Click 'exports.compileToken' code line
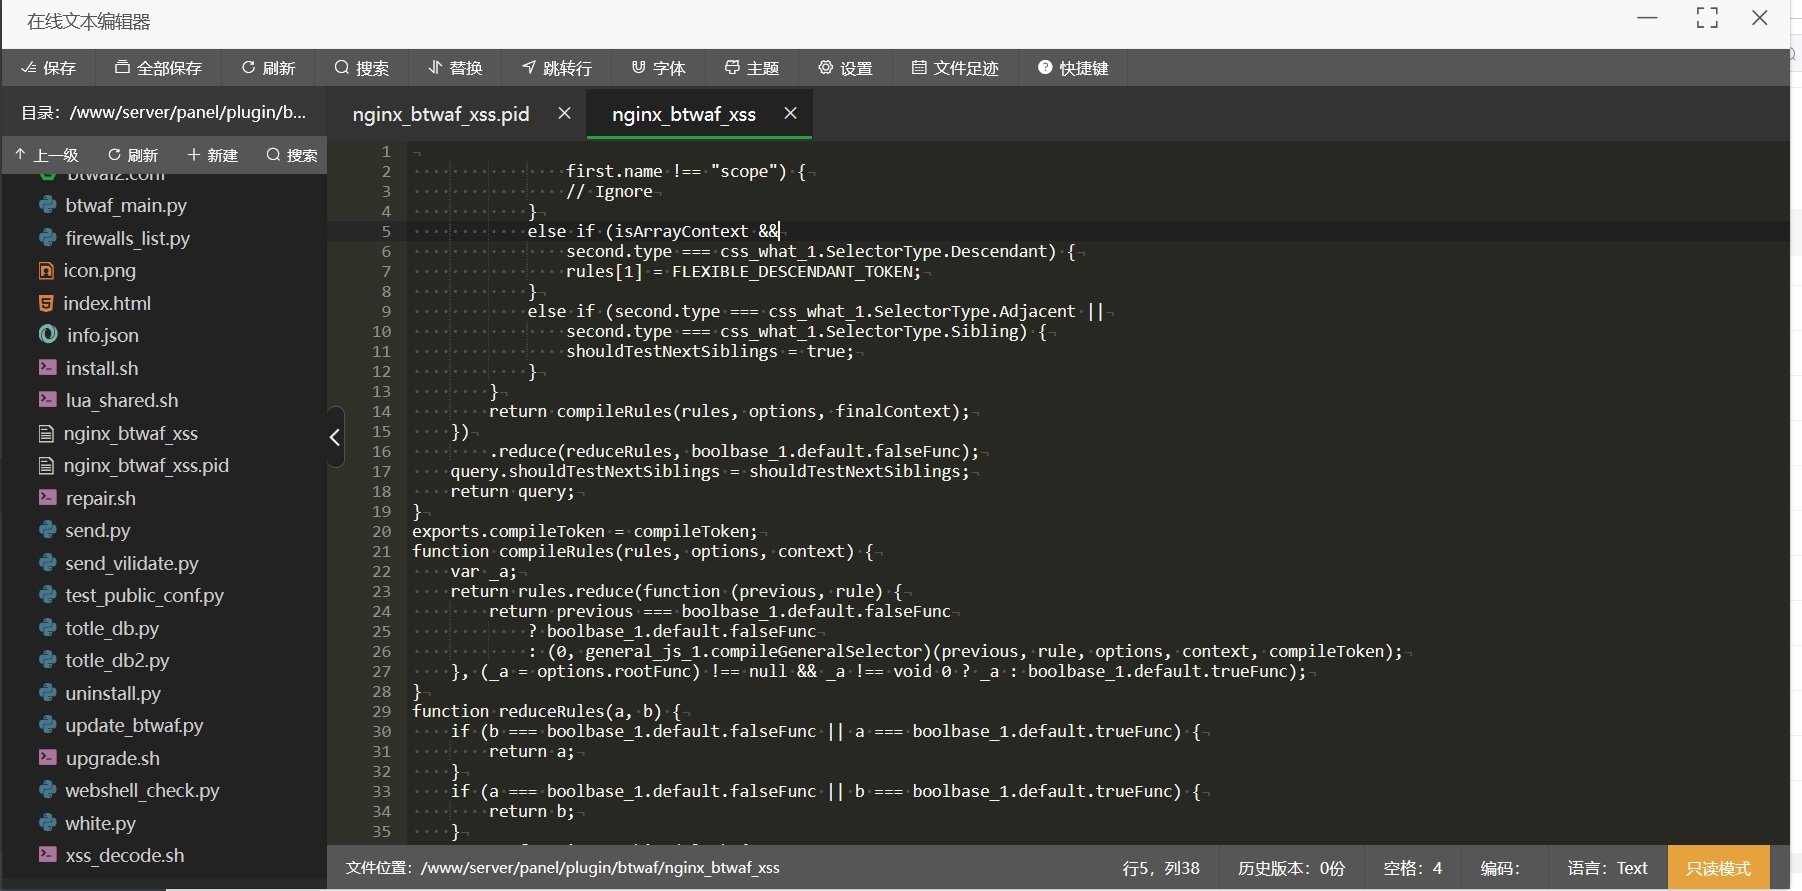This screenshot has width=1802, height=891. 585,531
